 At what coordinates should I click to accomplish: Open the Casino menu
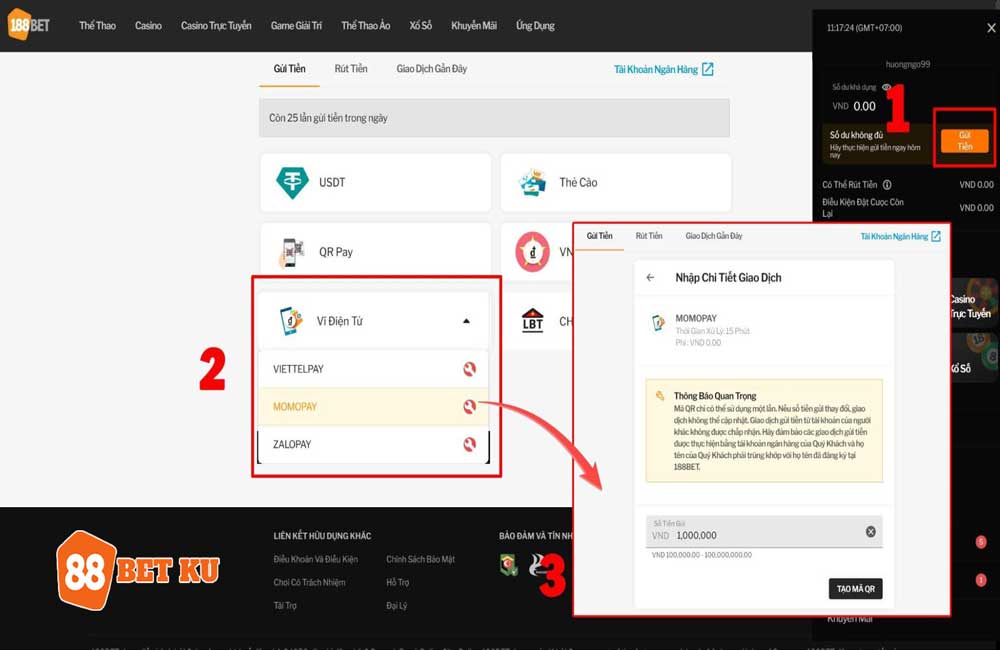coord(148,26)
